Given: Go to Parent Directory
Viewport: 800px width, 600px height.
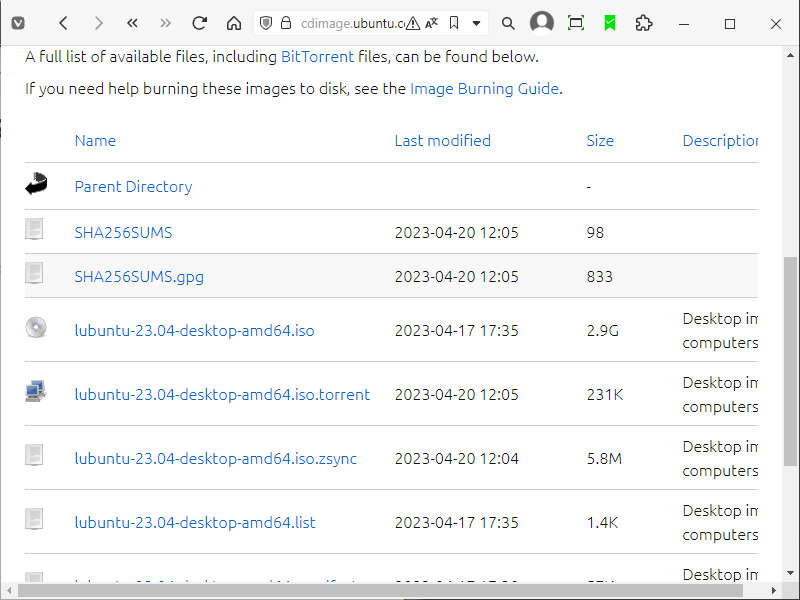Looking at the screenshot, I should coord(133,187).
